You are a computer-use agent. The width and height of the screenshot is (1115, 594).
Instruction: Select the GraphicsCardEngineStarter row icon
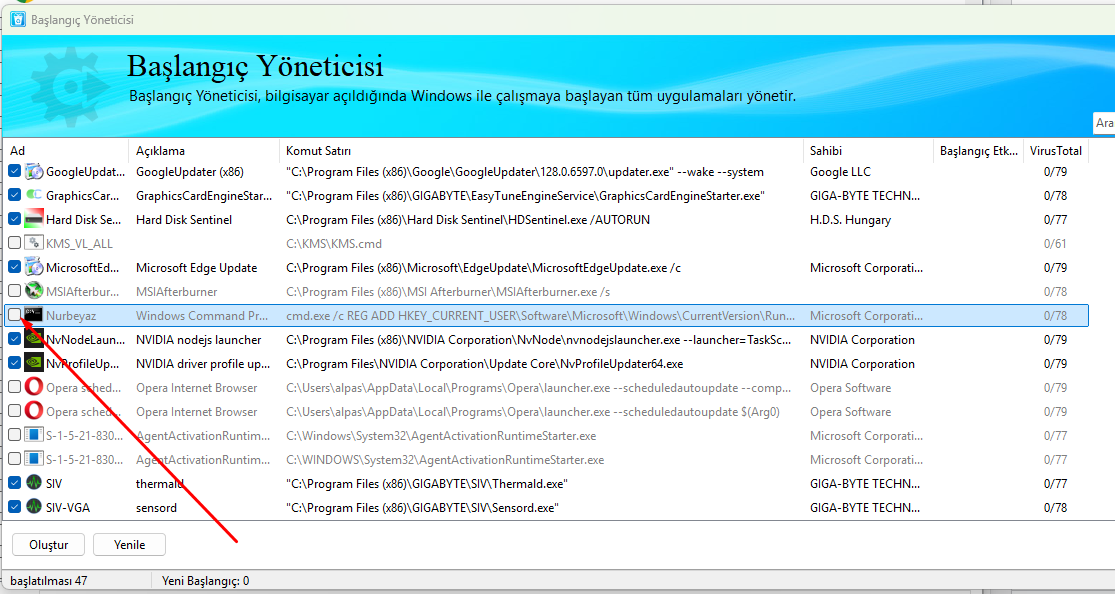[33, 196]
